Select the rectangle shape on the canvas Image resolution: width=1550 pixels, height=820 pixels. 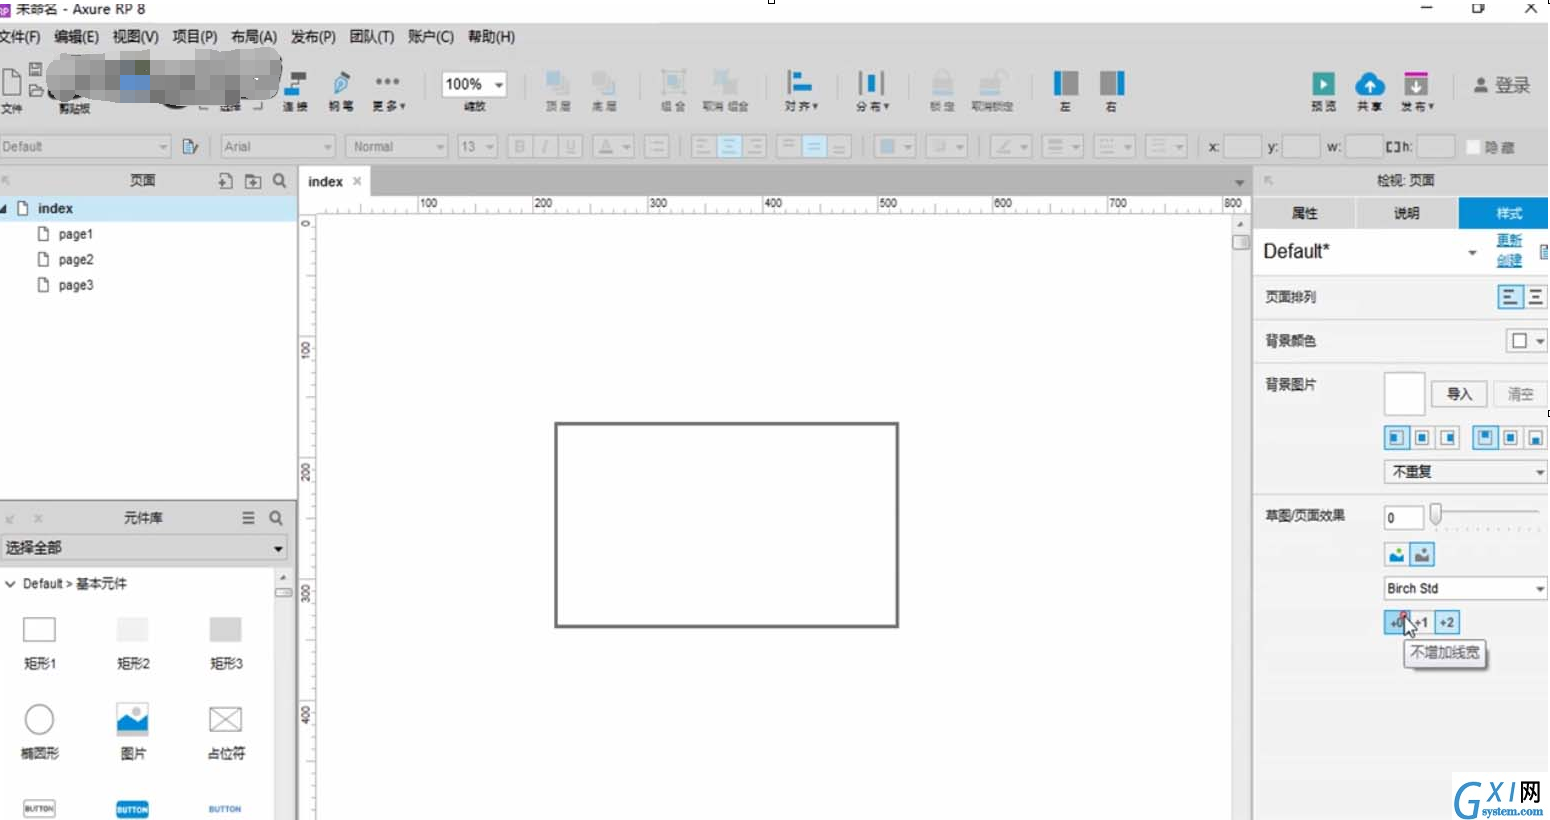(726, 525)
